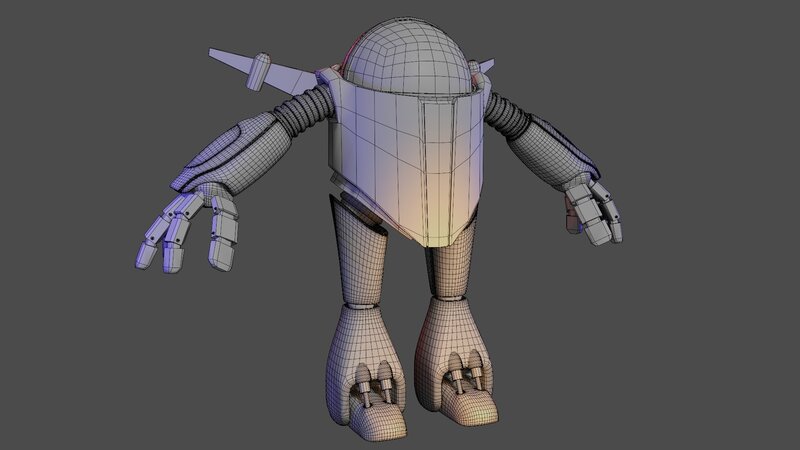Click the piston pair in the left foot
This screenshot has height=450, width=800.
point(371,387)
